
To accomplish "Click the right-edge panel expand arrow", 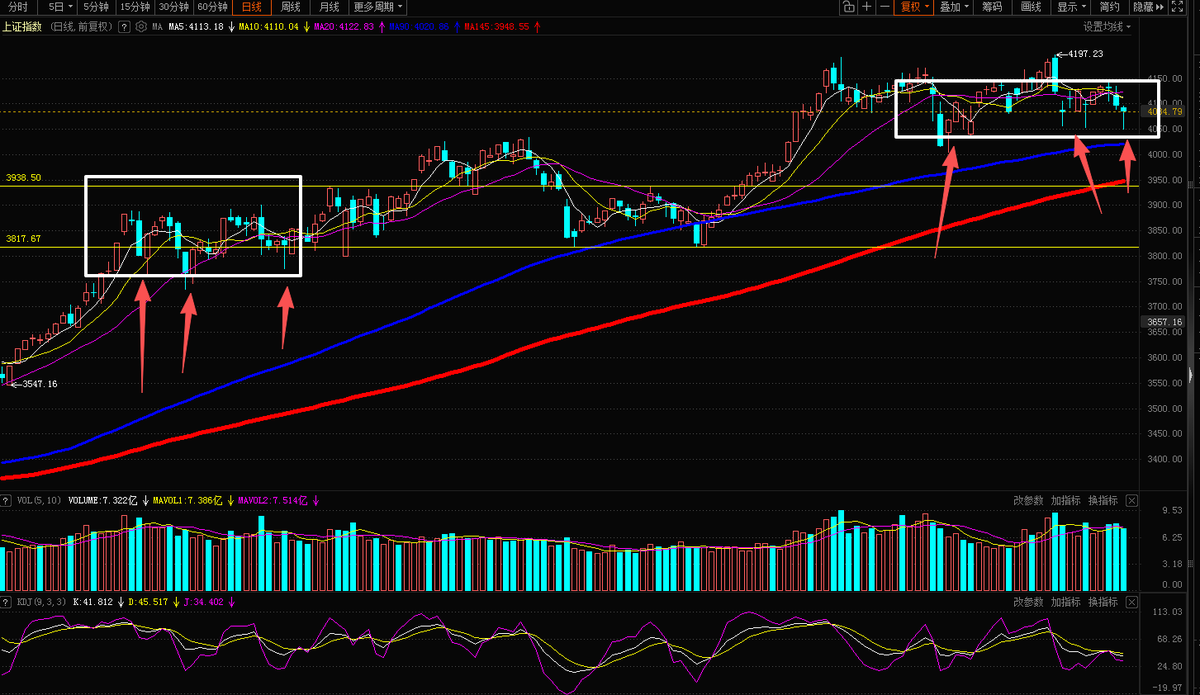I will coord(1190,374).
